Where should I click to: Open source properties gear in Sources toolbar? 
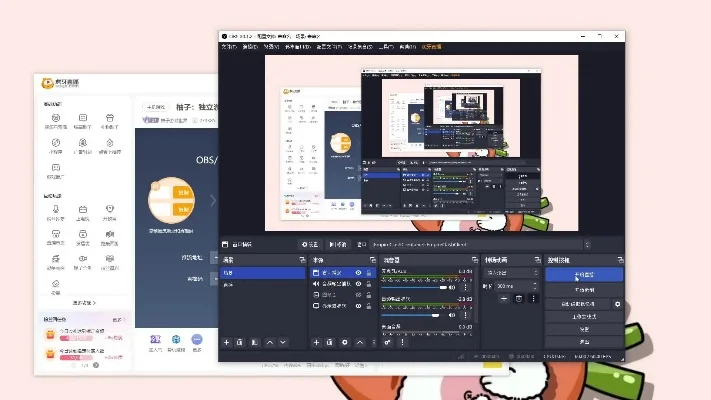pos(345,342)
